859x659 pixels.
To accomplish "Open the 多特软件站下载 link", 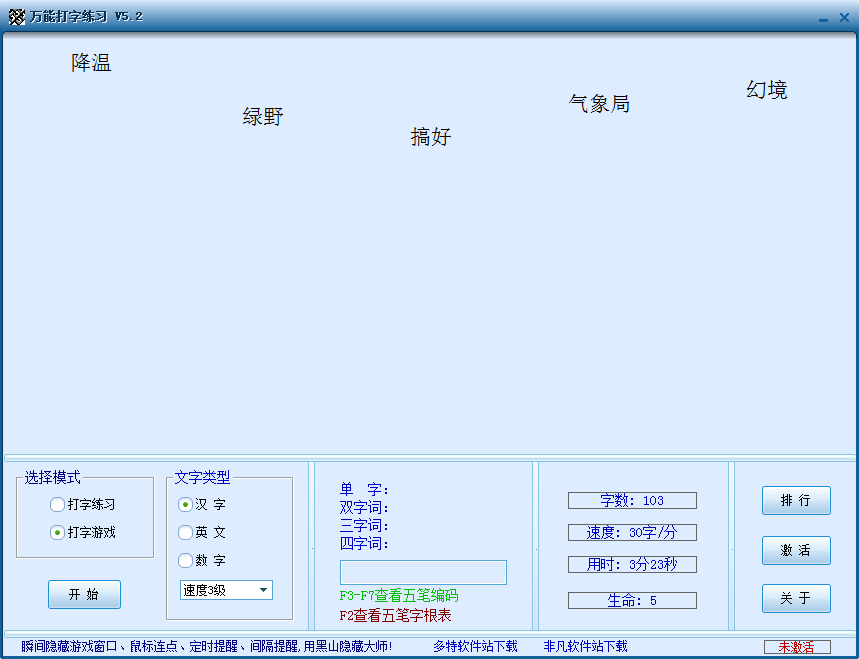I will coord(475,647).
